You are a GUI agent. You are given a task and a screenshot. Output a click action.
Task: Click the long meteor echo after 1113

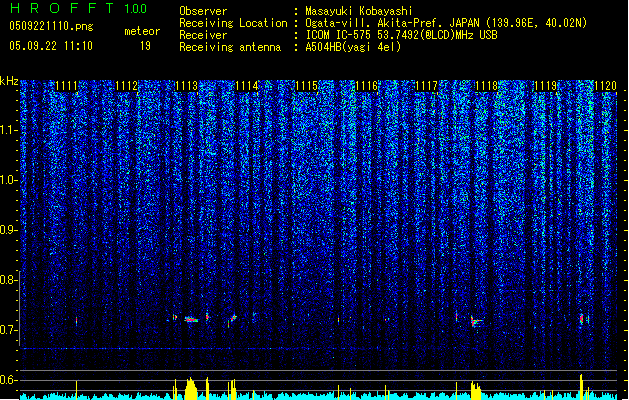click(x=191, y=319)
